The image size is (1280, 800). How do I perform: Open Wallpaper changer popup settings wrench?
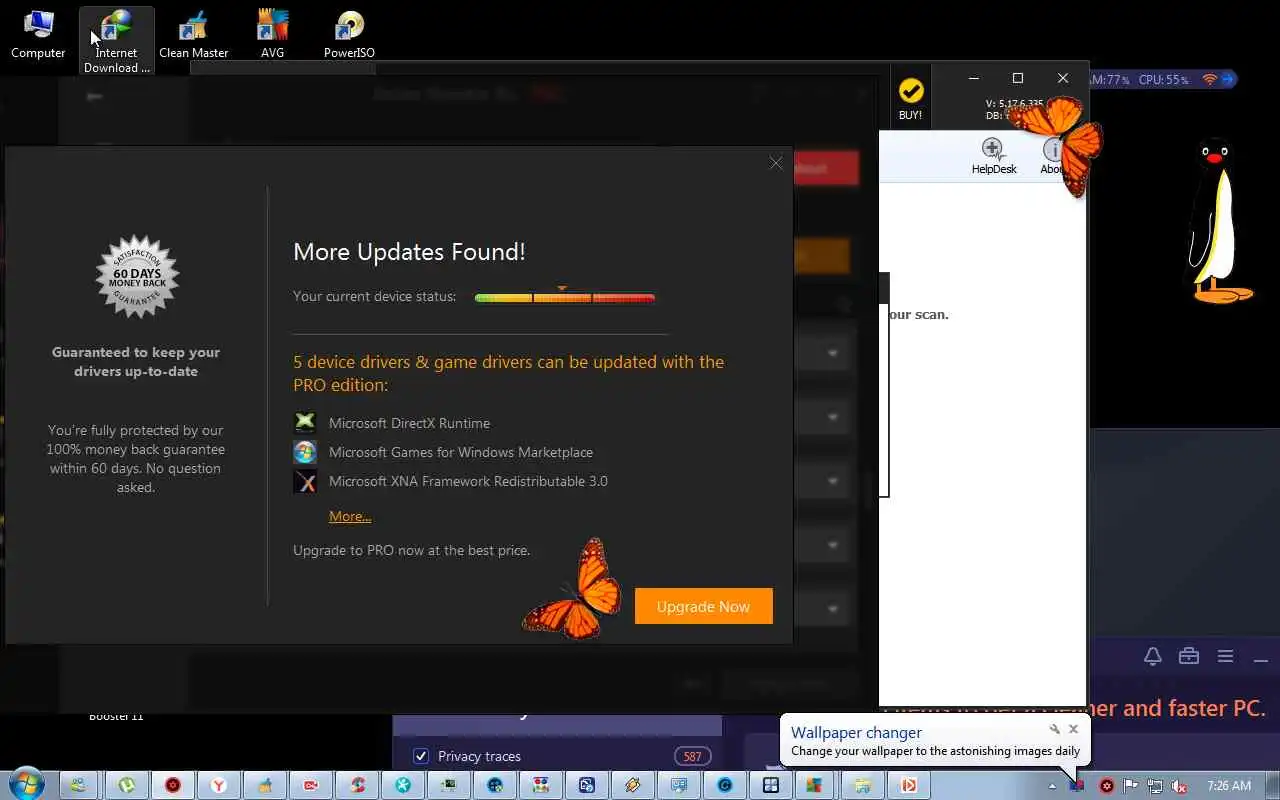tap(1054, 729)
